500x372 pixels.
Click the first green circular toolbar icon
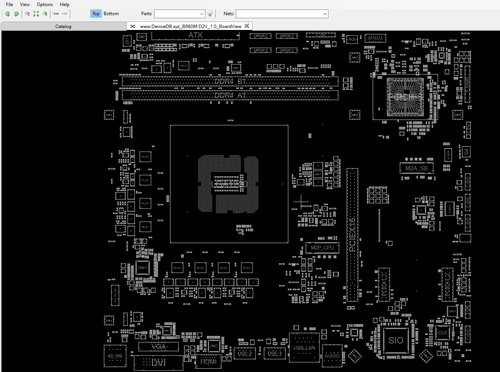click(x=8, y=14)
